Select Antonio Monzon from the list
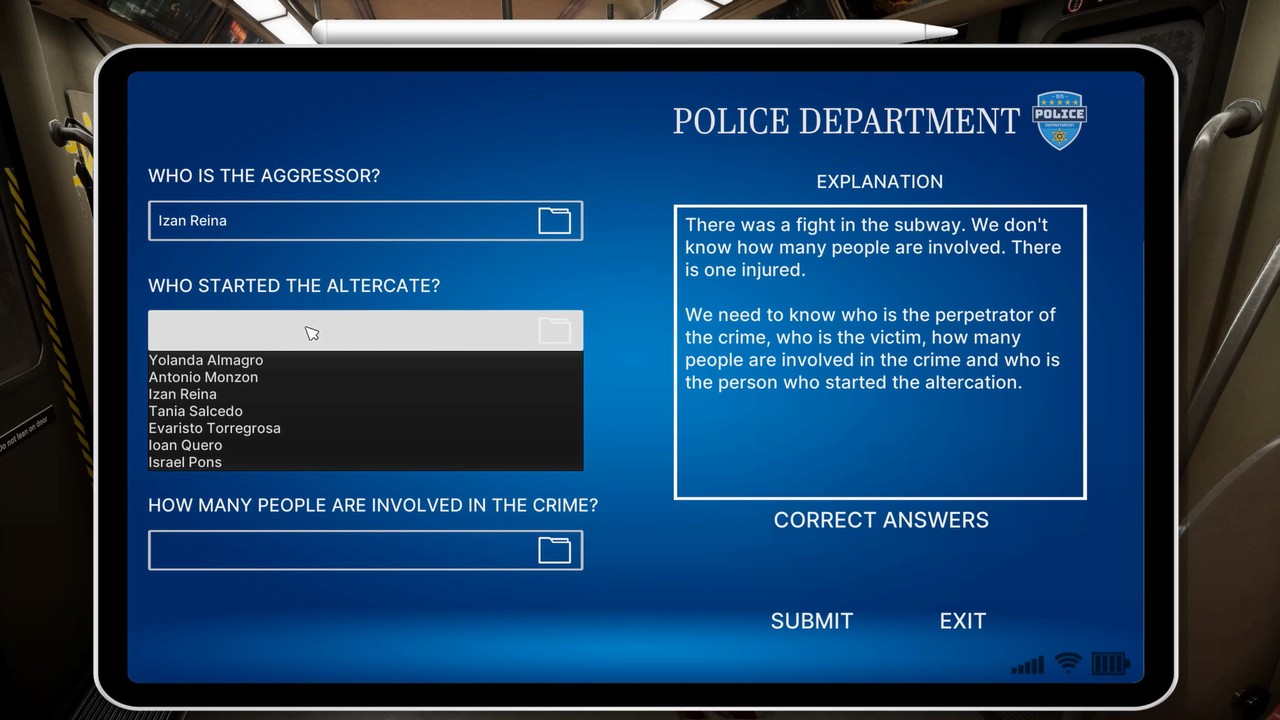Image resolution: width=1280 pixels, height=720 pixels. 203,377
